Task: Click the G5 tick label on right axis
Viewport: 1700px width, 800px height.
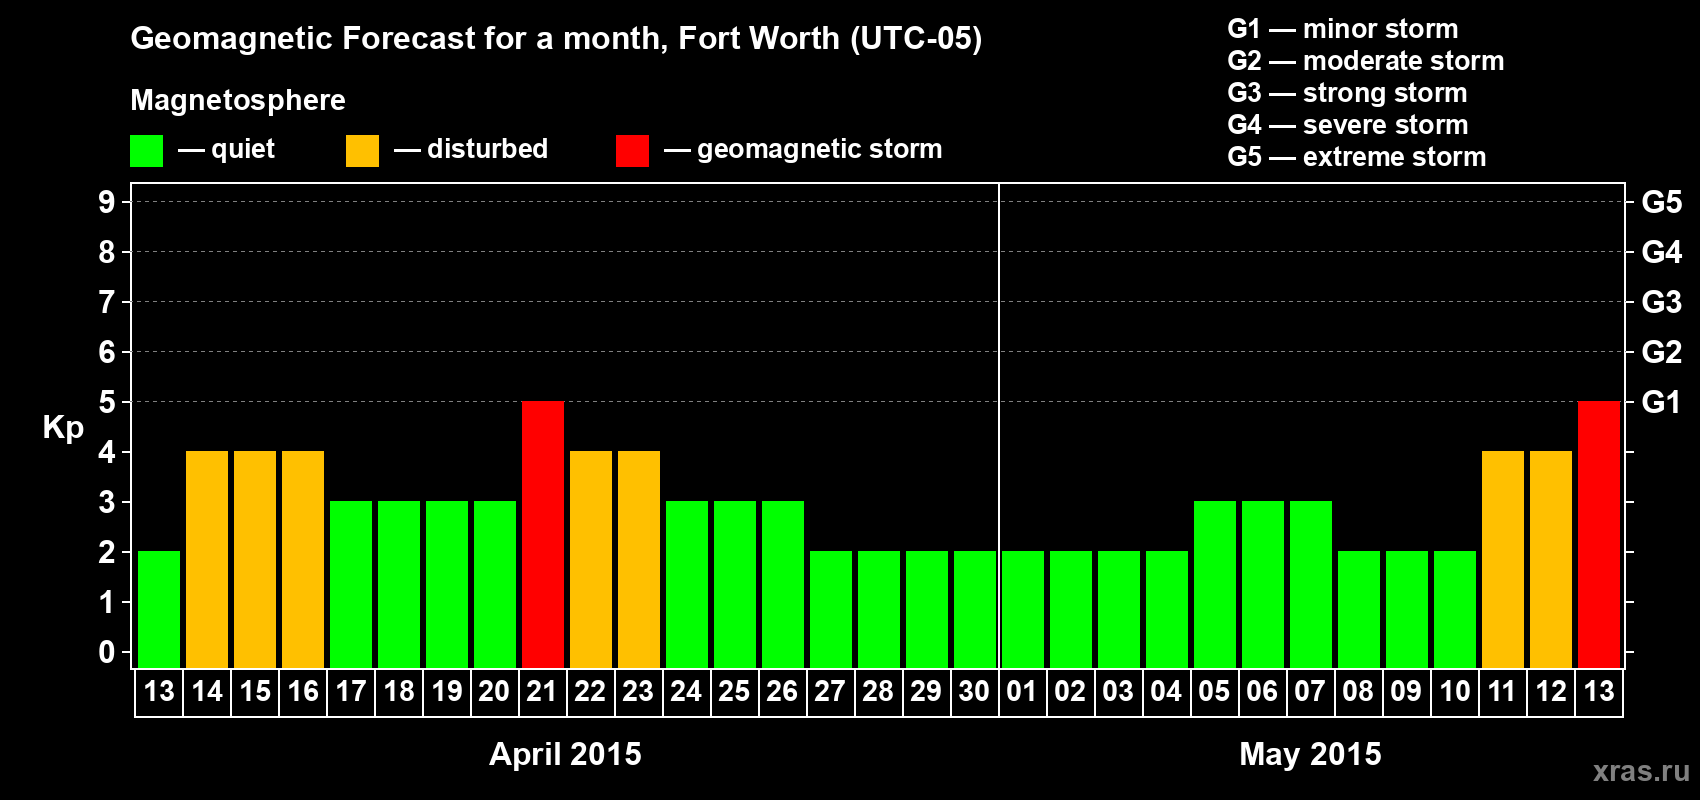Action: (1662, 202)
